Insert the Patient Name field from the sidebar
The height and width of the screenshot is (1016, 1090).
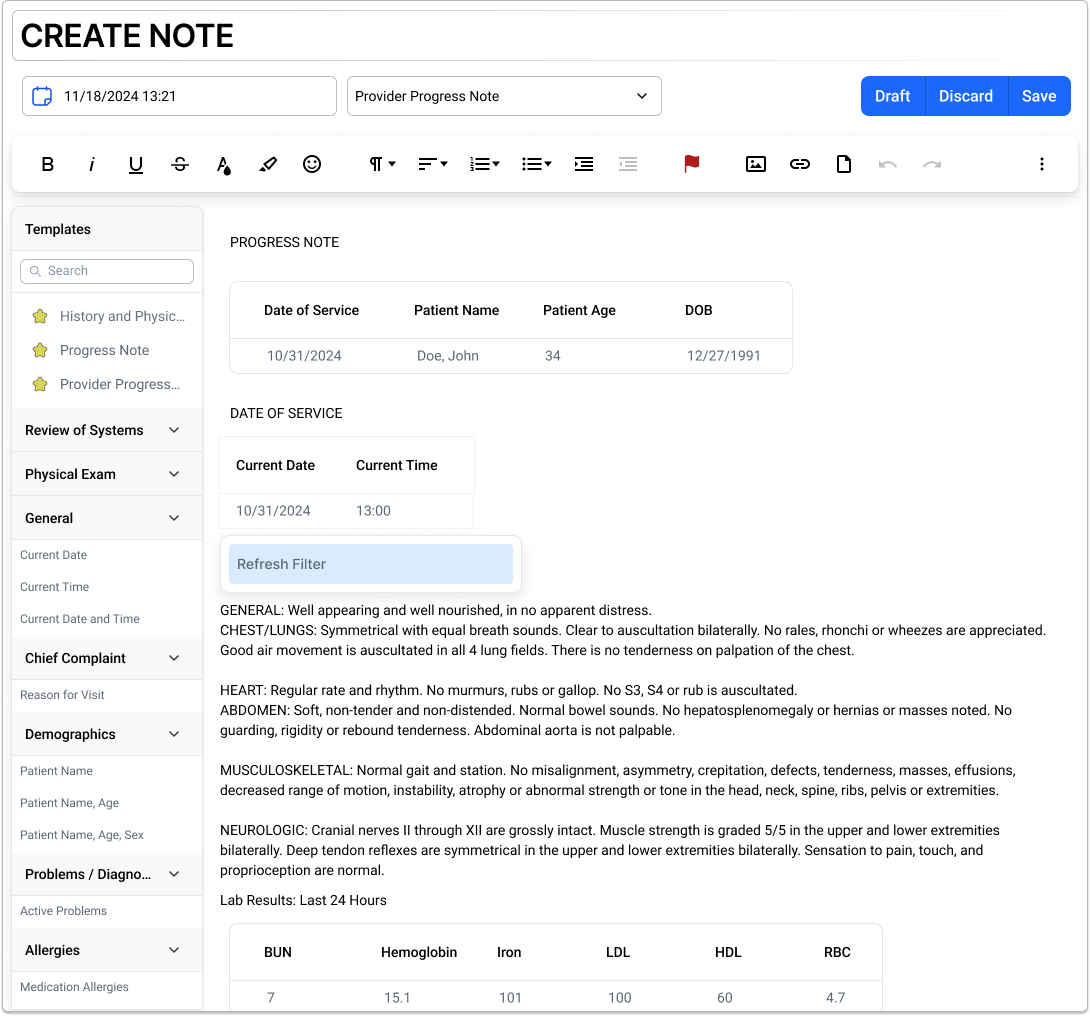pos(56,771)
